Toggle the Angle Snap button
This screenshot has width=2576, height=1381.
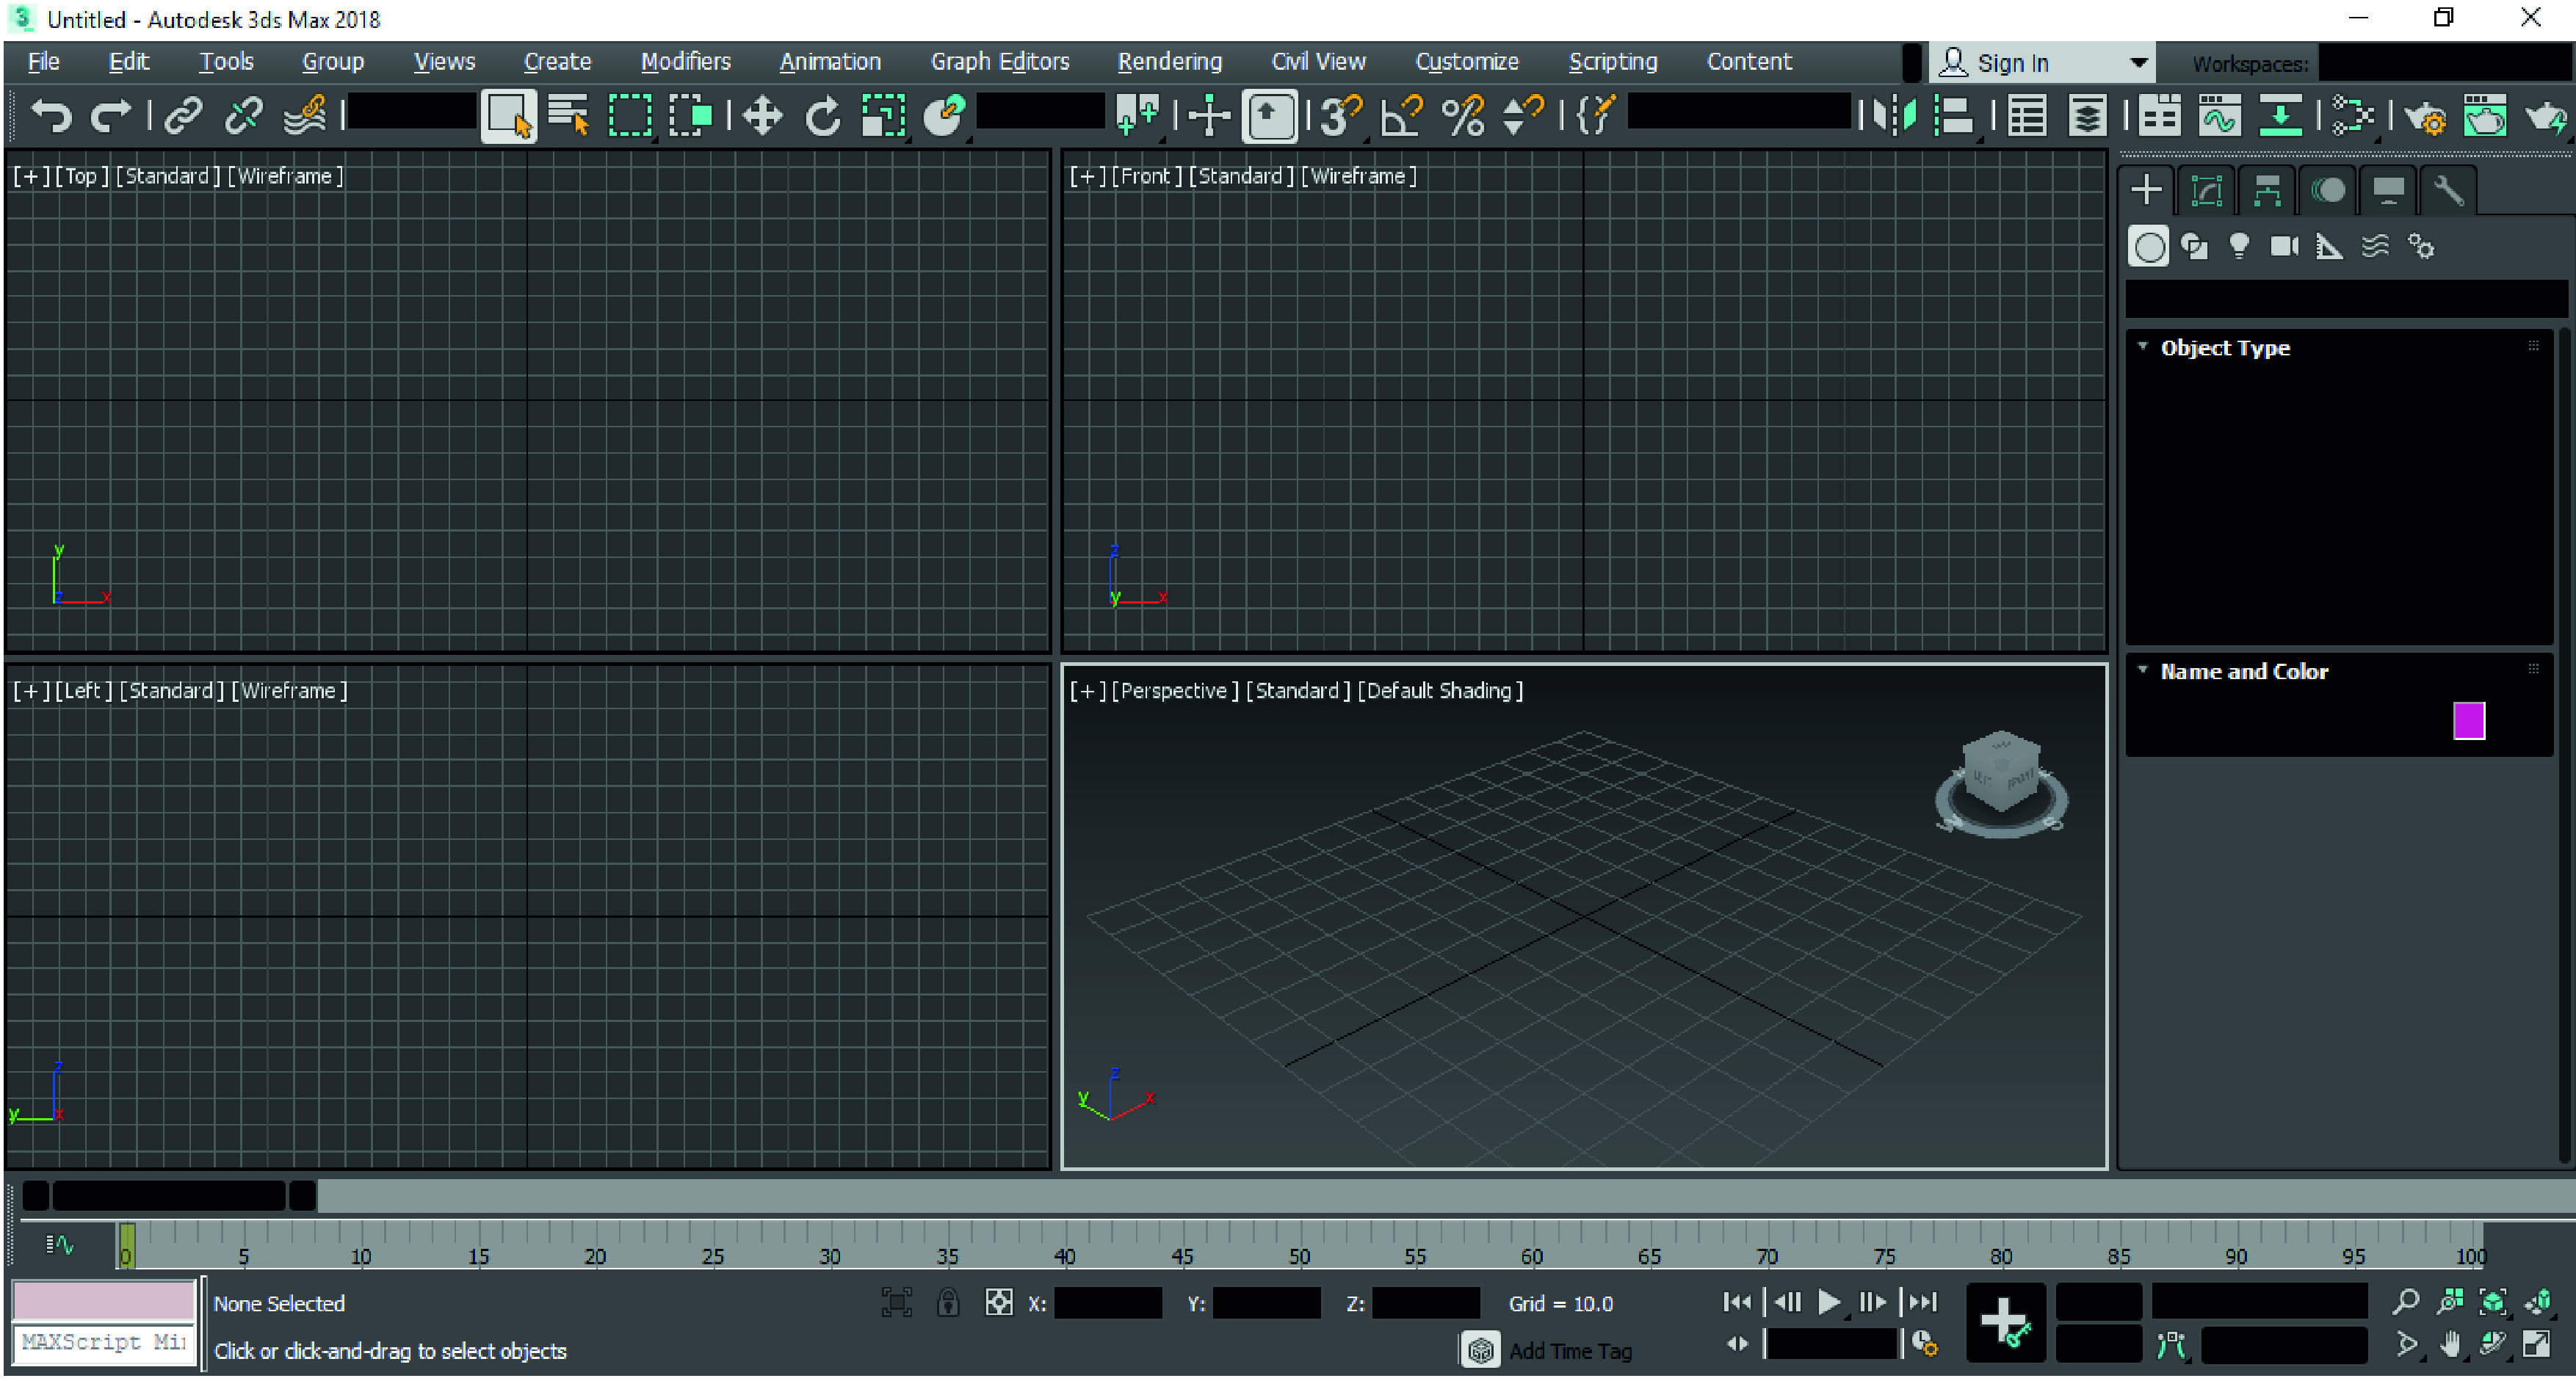(1401, 116)
